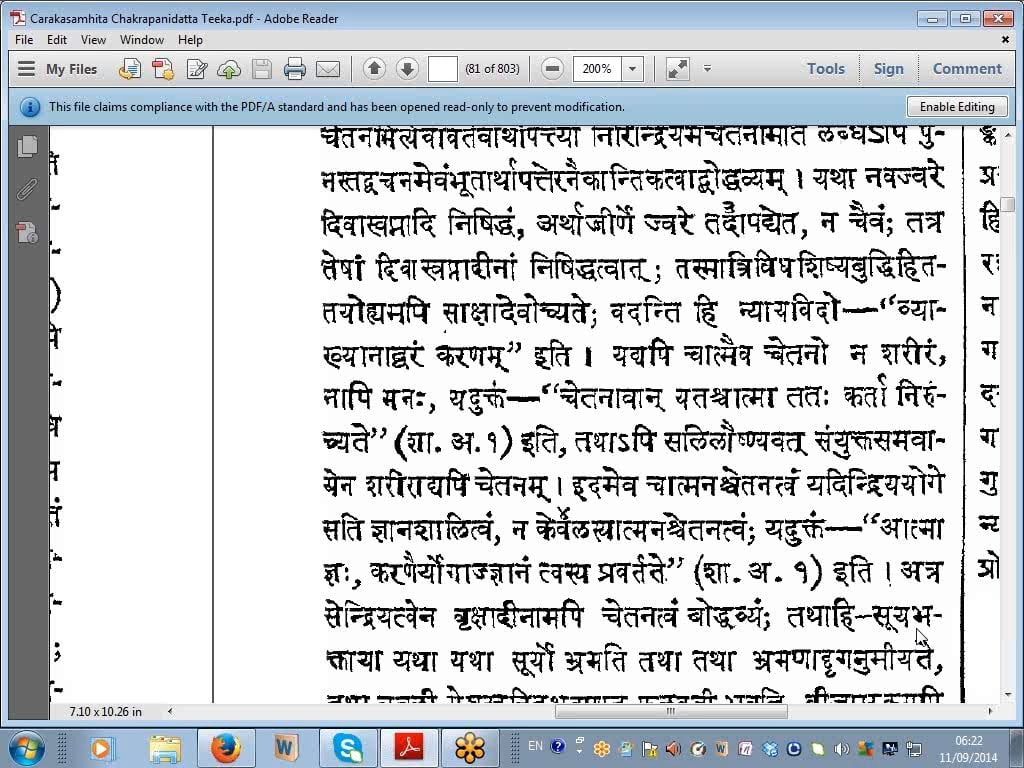Image resolution: width=1024 pixels, height=768 pixels.
Task: Open Page Thumbnails panel in left sidebar
Action: pyautogui.click(x=27, y=146)
